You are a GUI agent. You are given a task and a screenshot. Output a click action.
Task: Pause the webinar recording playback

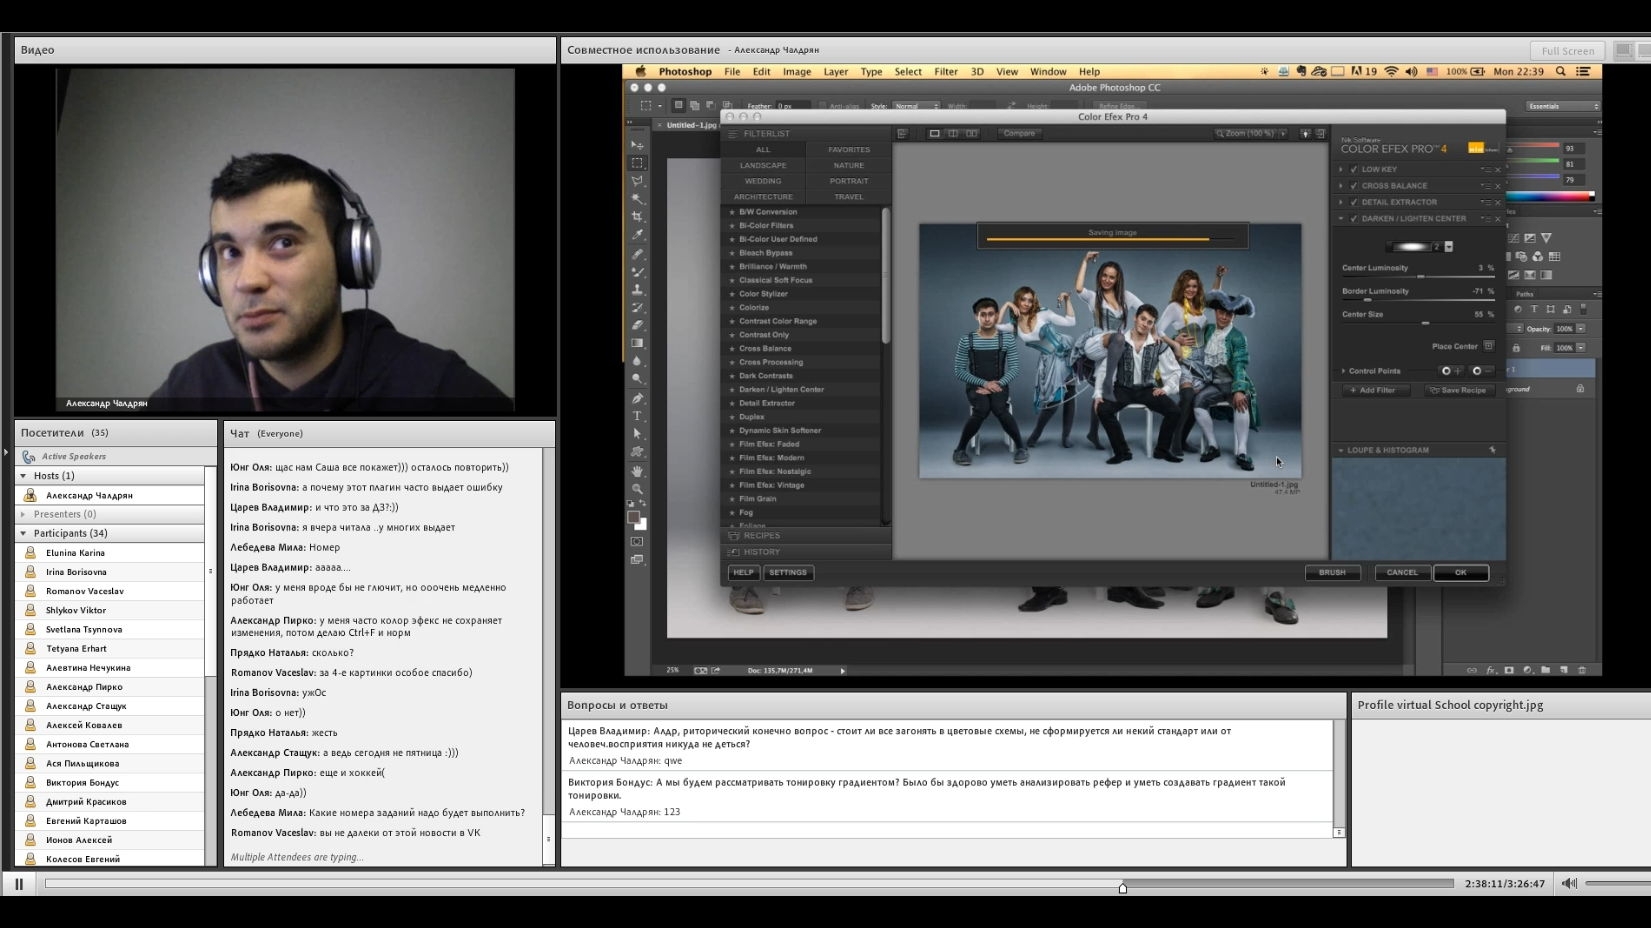(x=19, y=884)
